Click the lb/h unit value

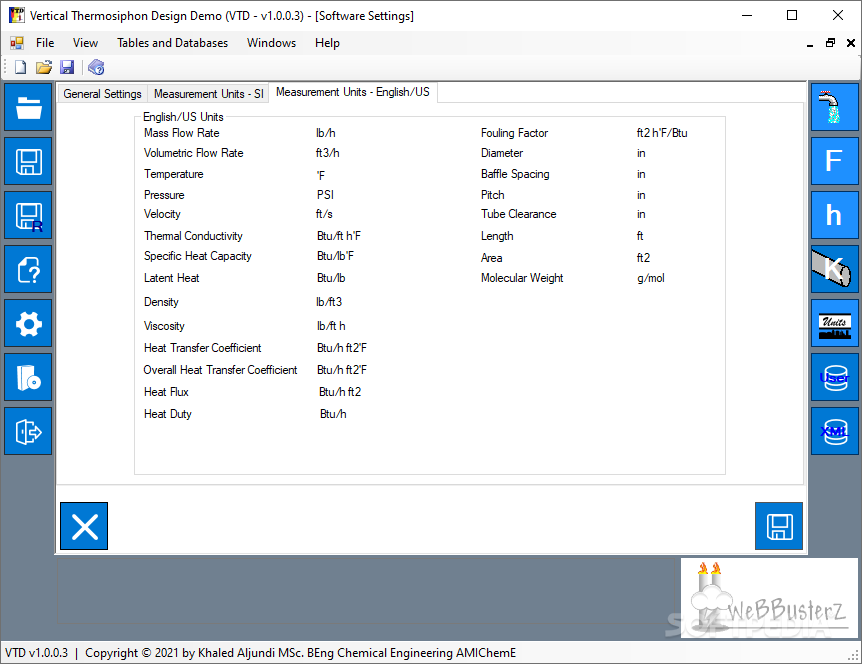325,133
